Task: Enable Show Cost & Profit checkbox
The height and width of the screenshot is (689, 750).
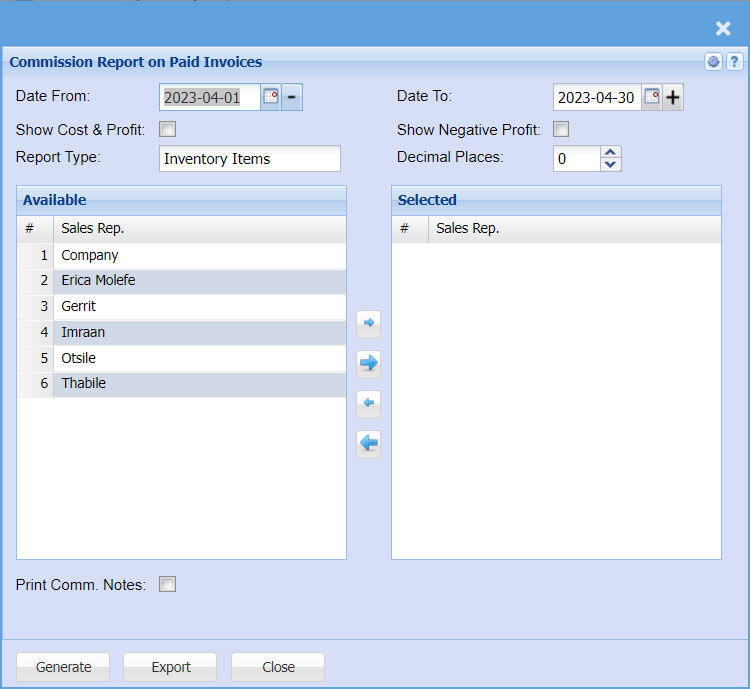Action: click(168, 129)
